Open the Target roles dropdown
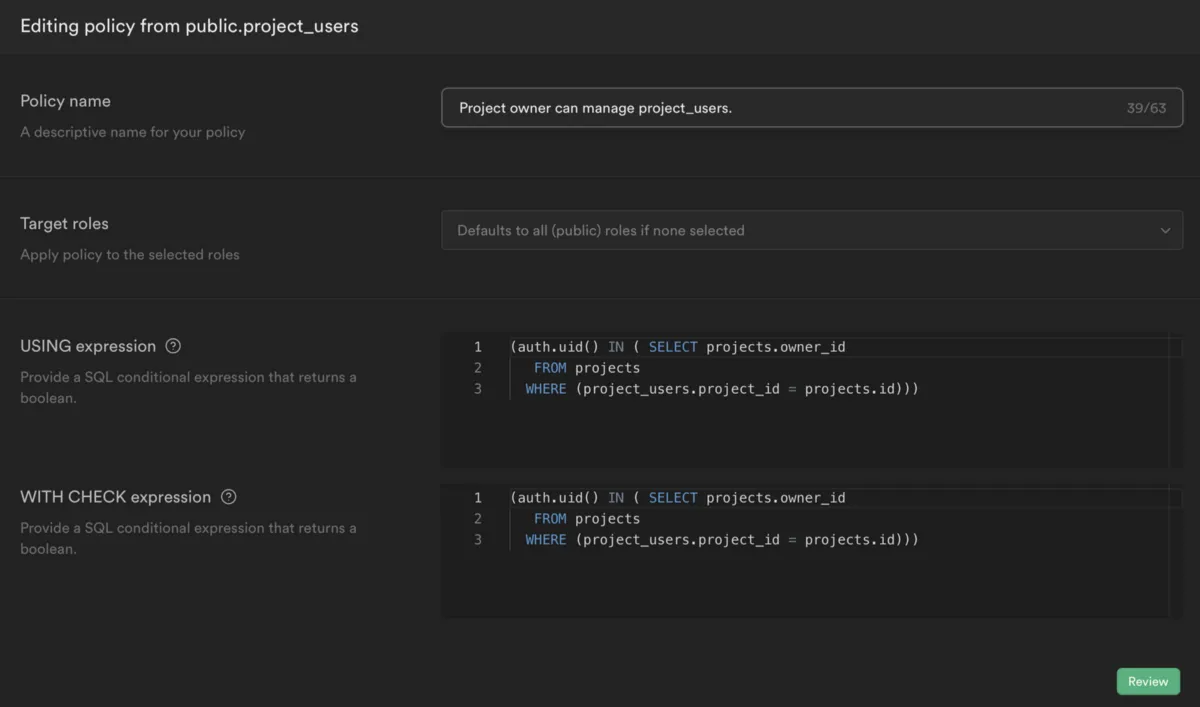Image resolution: width=1200 pixels, height=707 pixels. 812,230
